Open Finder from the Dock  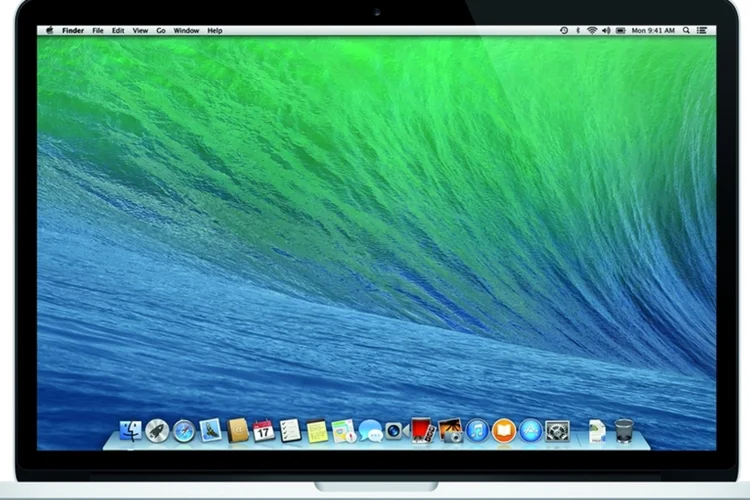(131, 431)
